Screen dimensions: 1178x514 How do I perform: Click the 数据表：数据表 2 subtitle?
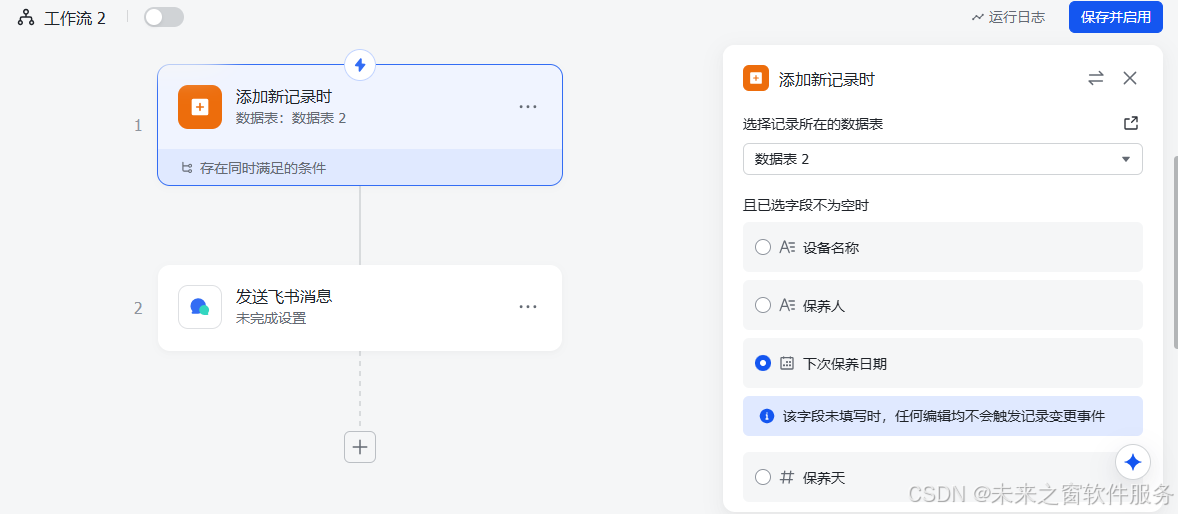(x=291, y=118)
